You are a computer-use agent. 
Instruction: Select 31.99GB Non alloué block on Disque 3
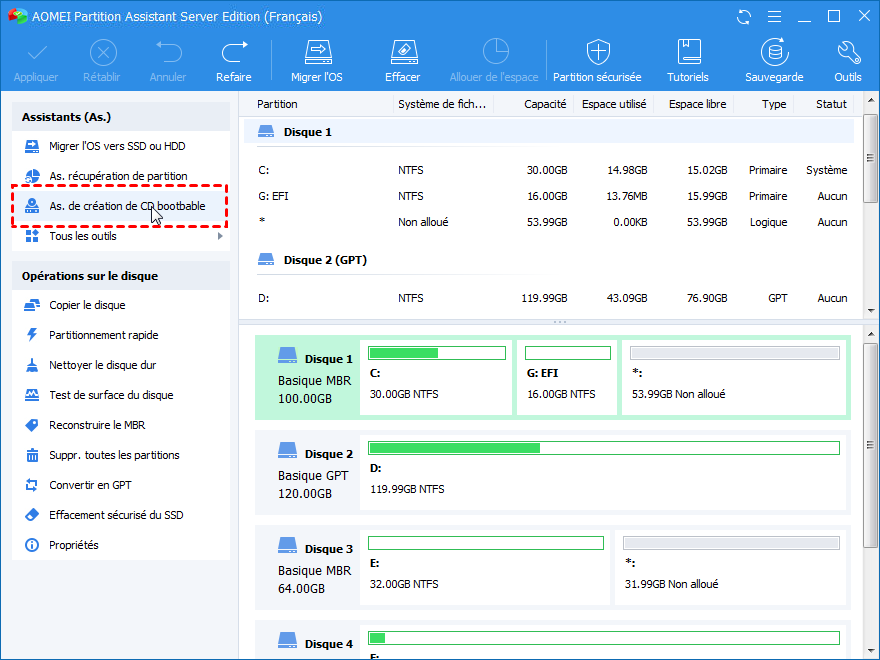[x=730, y=567]
